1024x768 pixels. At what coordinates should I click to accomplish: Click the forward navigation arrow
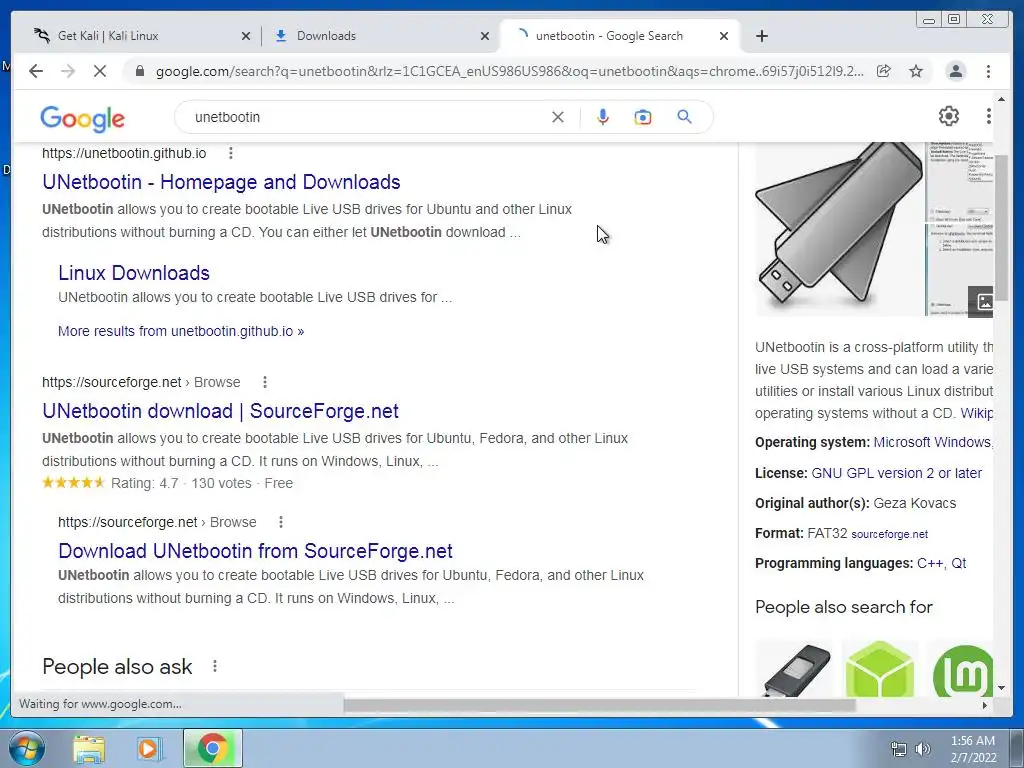[x=68, y=71]
